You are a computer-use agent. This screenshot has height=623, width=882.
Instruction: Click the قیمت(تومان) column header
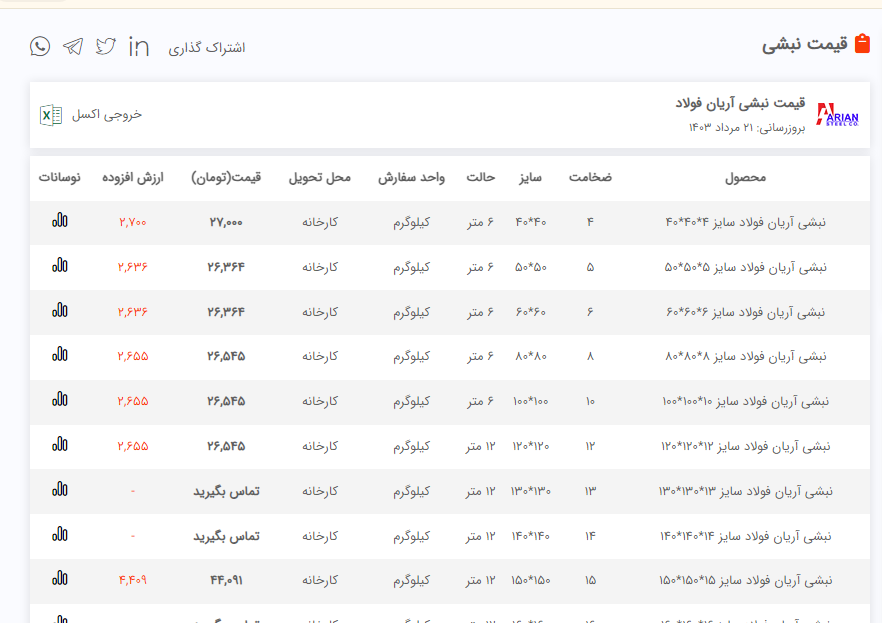tap(226, 178)
